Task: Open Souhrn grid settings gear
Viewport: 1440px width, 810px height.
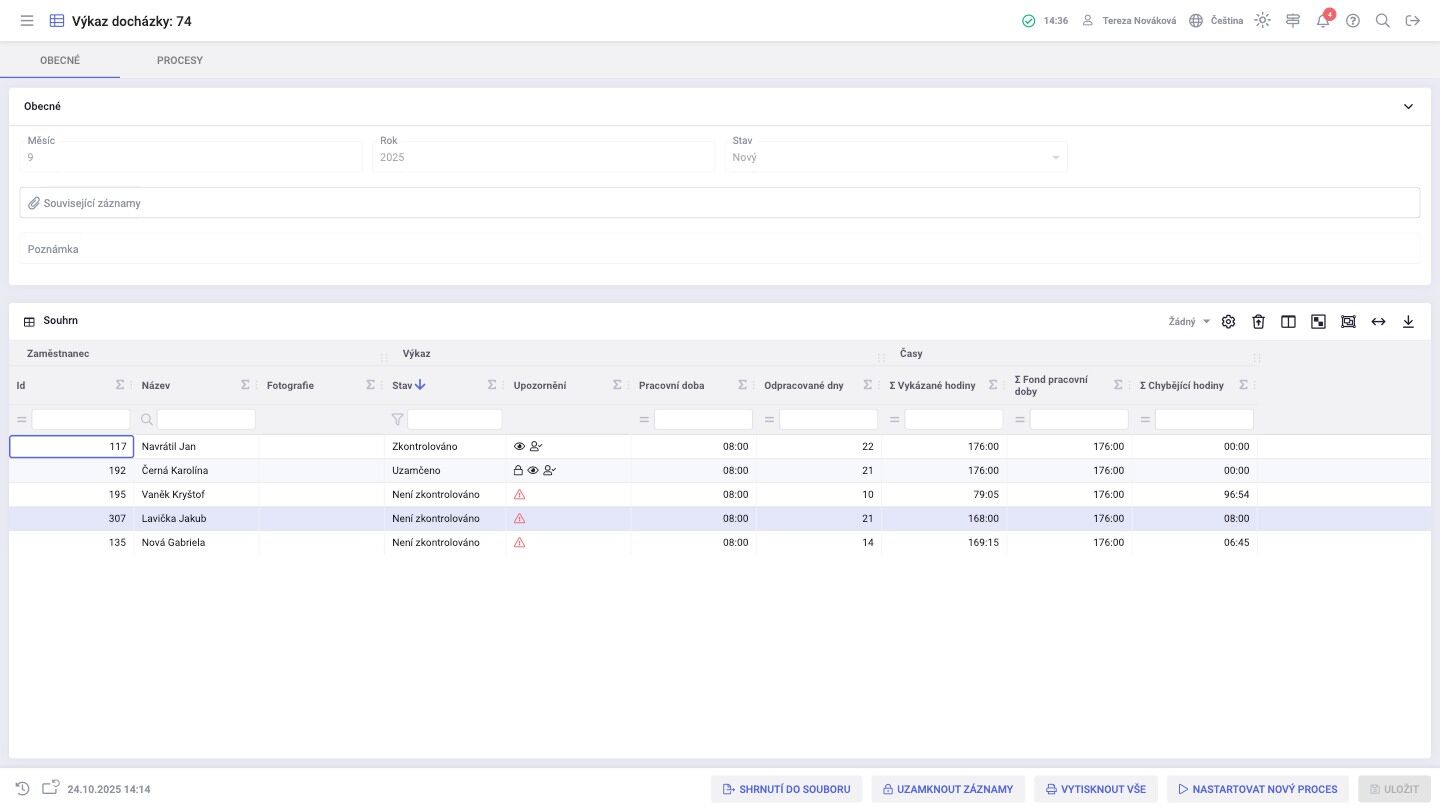Action: [x=1229, y=322]
